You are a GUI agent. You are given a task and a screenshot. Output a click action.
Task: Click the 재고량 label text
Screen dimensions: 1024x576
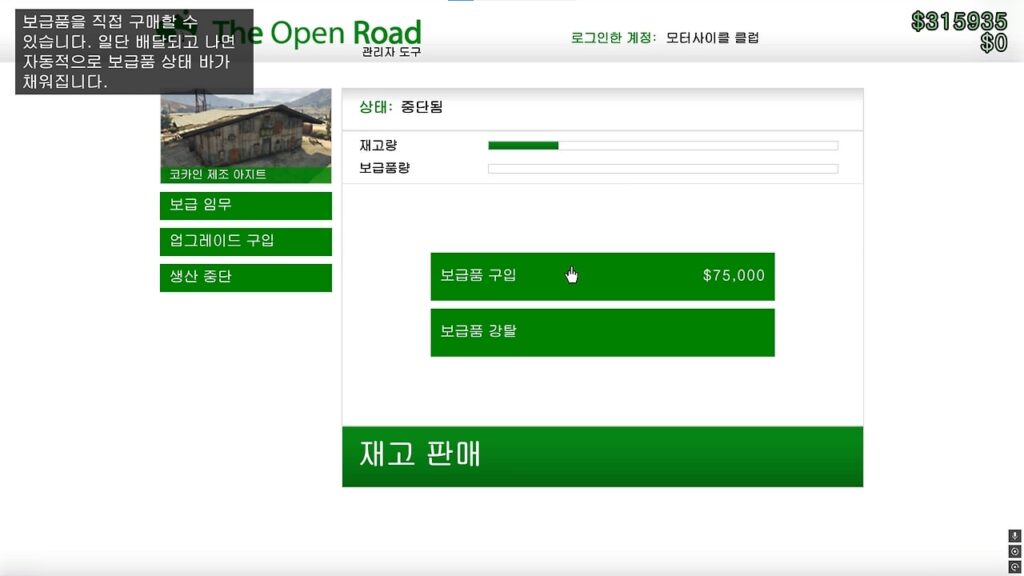(x=378, y=146)
